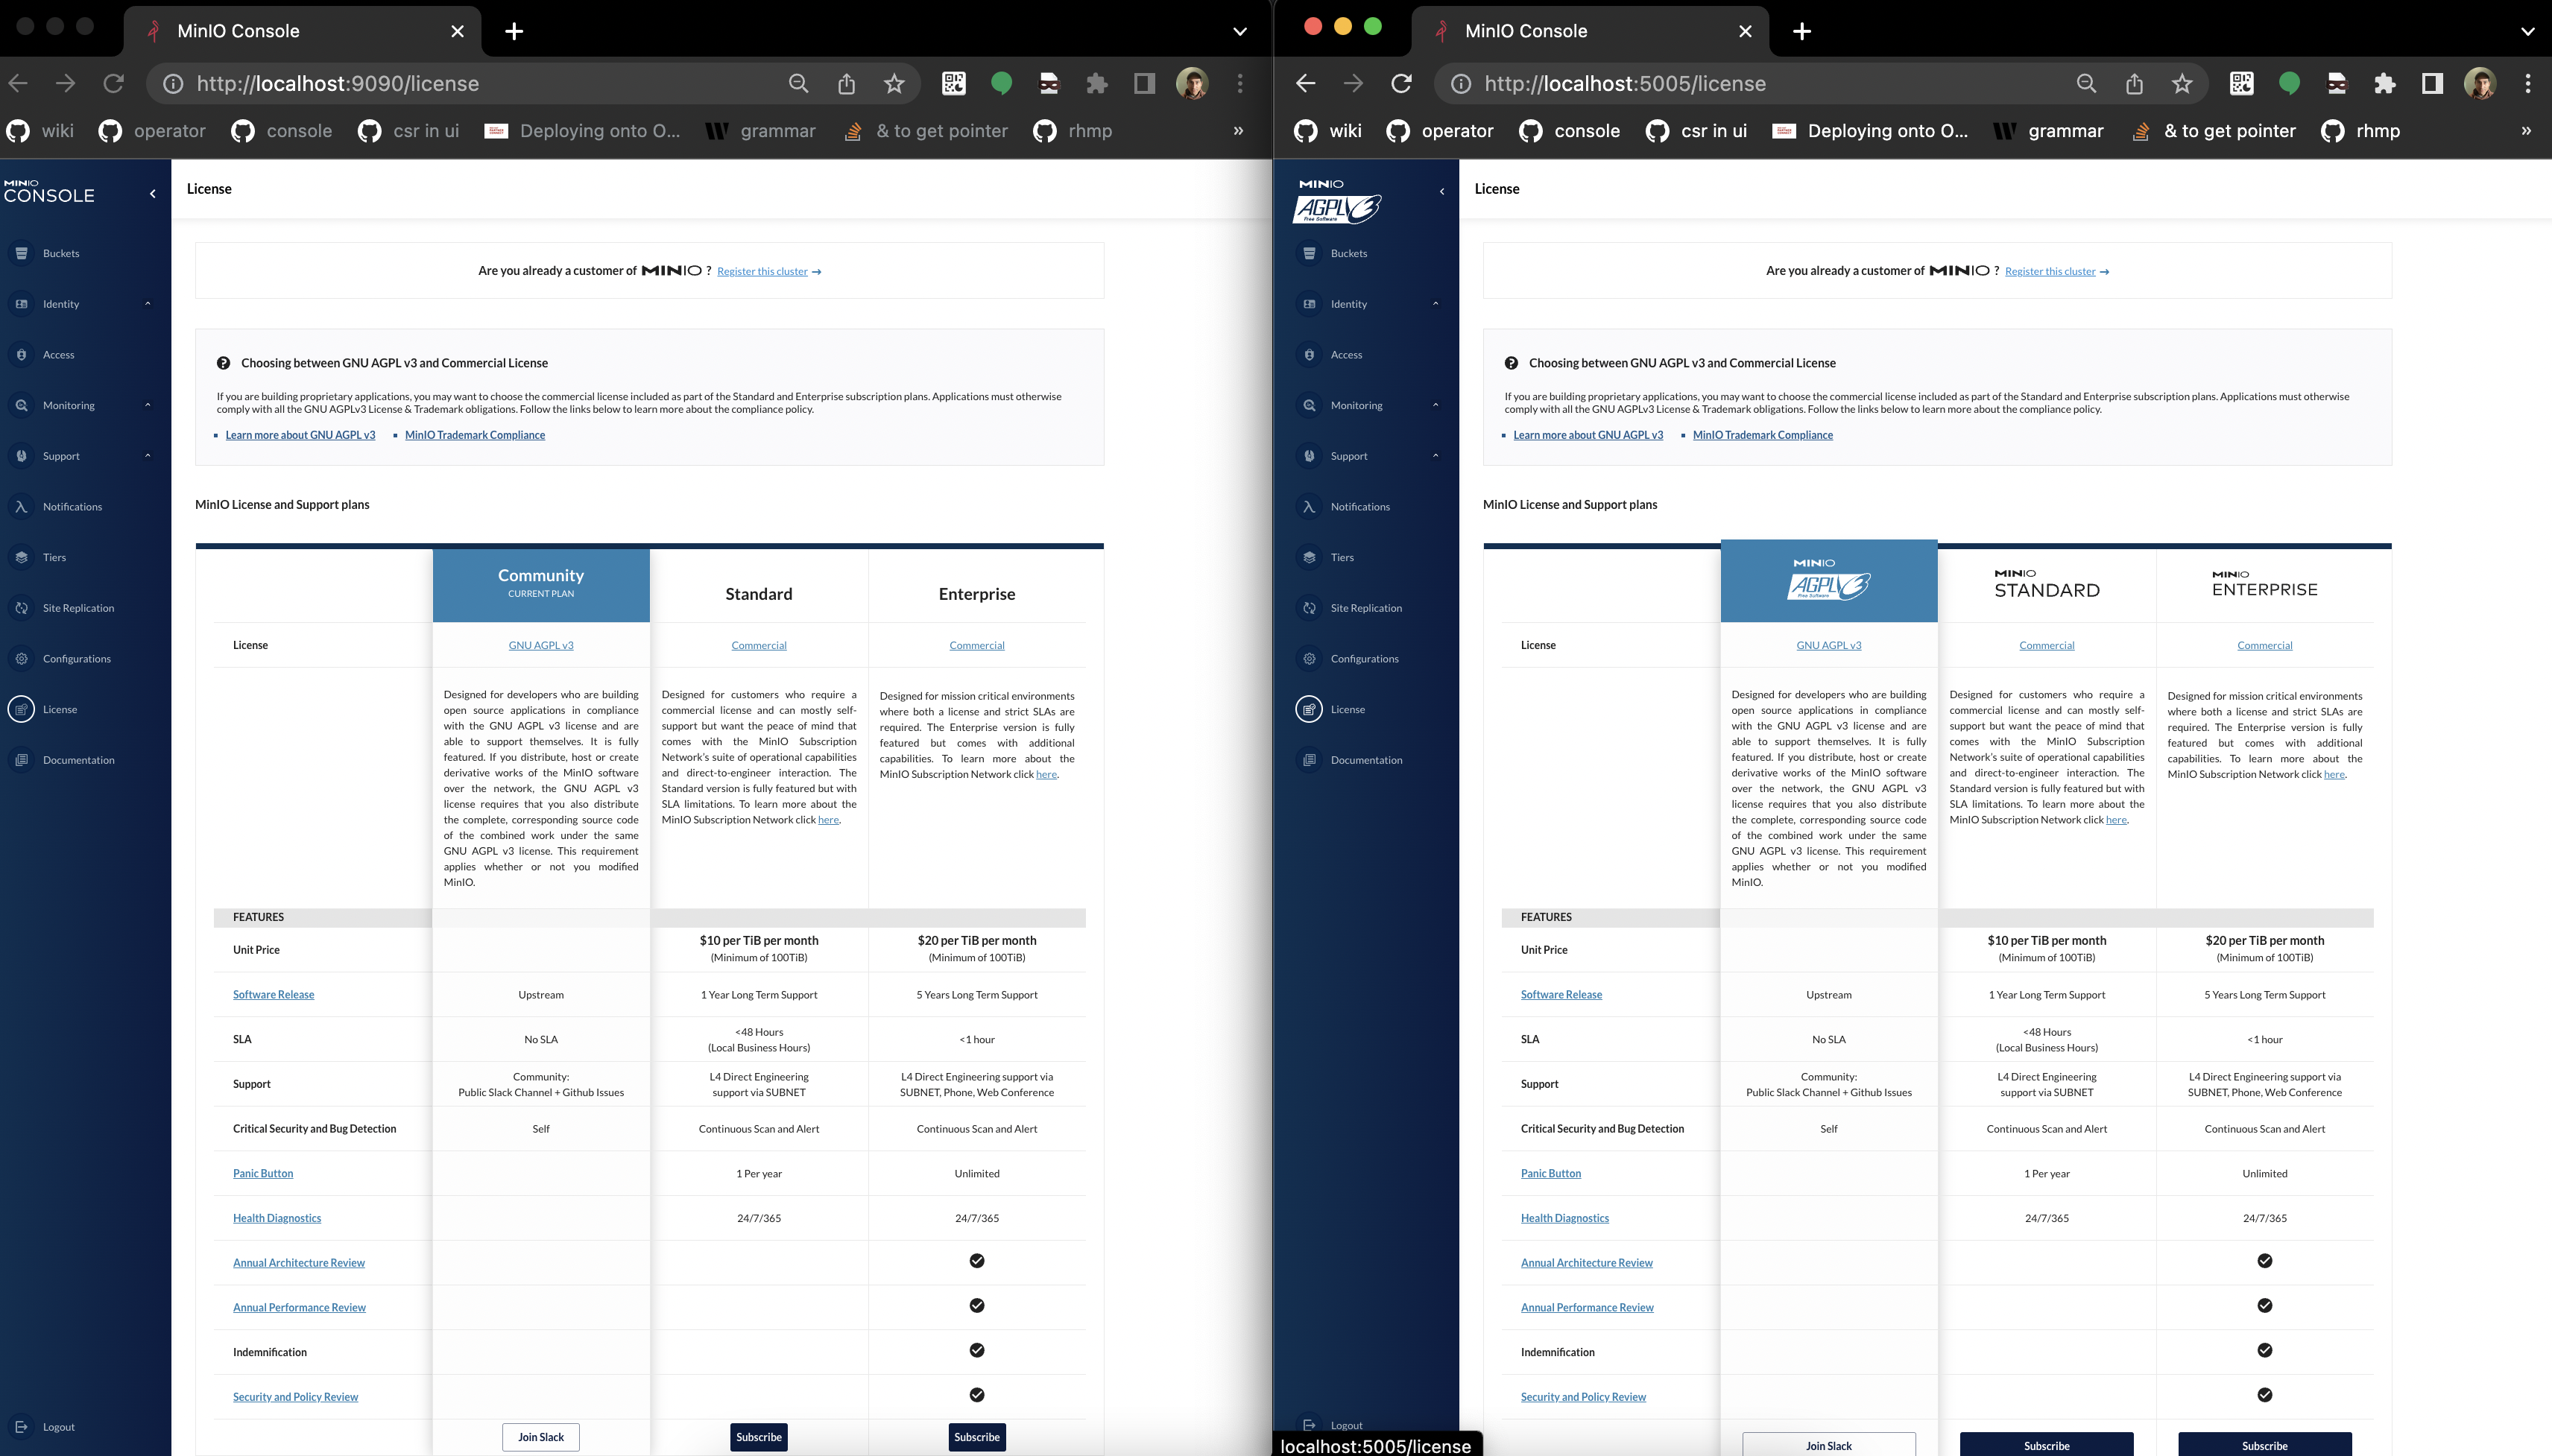Screen dimensions: 2552x1456
Task: Click Subscribe under Enterprise in left window
Action: pos(976,1437)
